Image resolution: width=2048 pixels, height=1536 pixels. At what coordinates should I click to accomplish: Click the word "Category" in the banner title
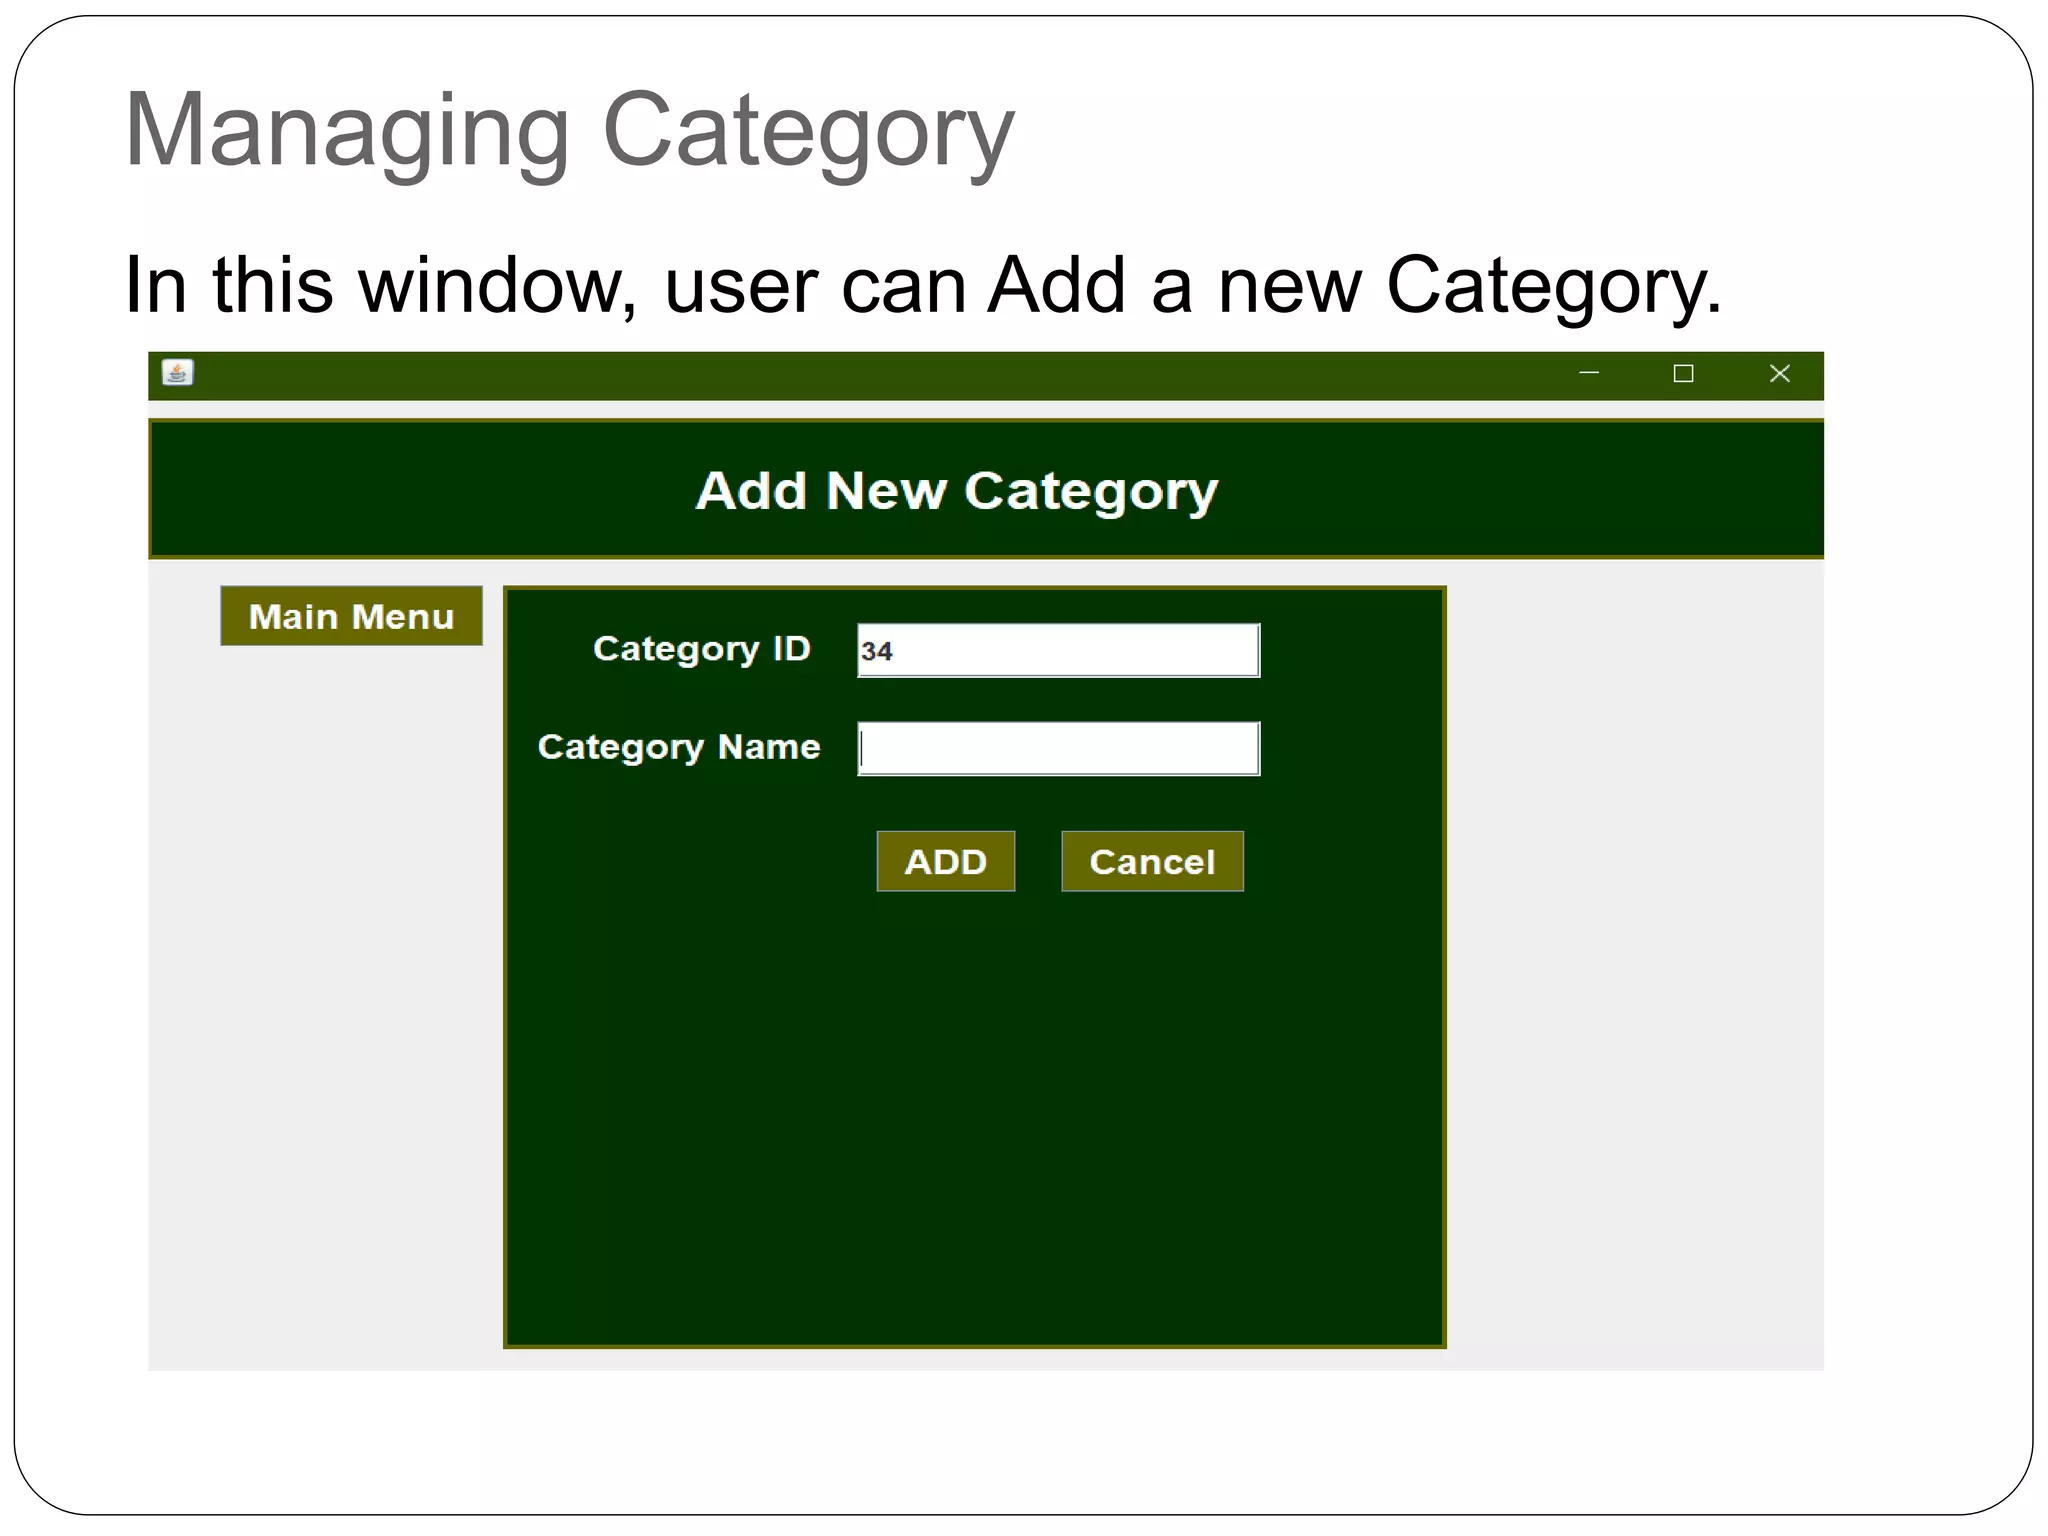1090,492
